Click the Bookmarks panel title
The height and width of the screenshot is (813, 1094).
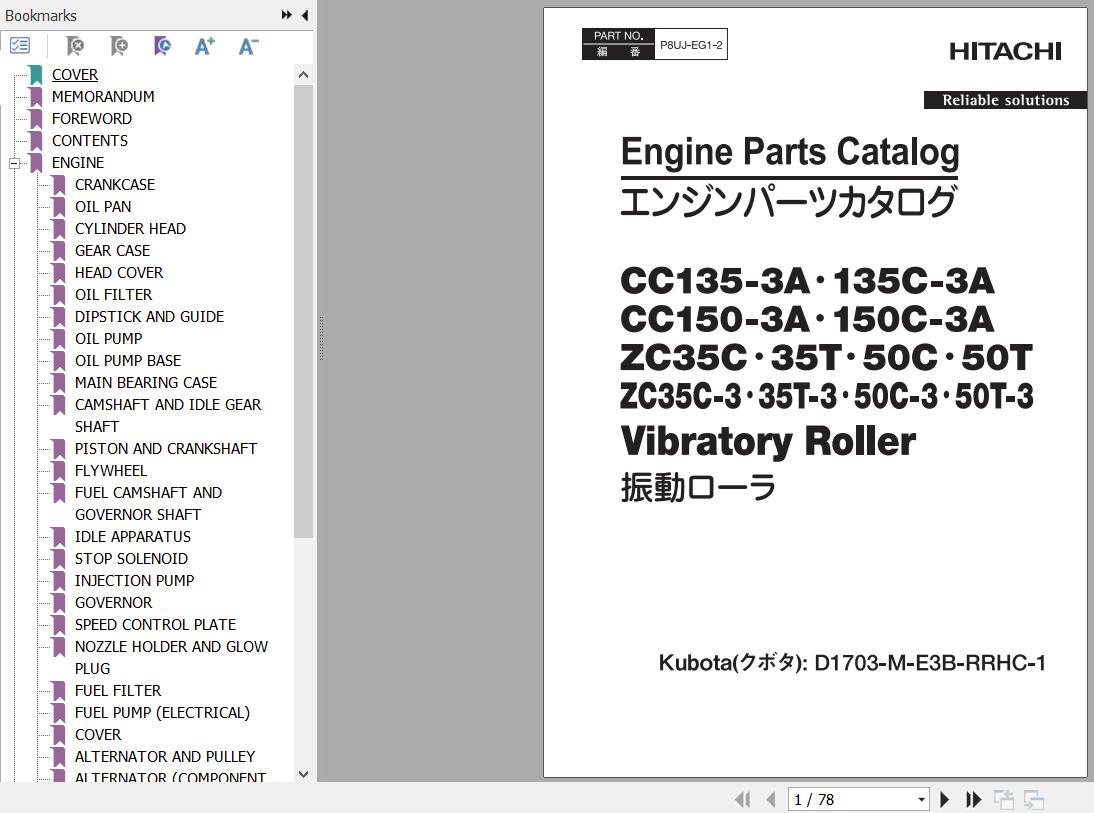click(x=40, y=15)
